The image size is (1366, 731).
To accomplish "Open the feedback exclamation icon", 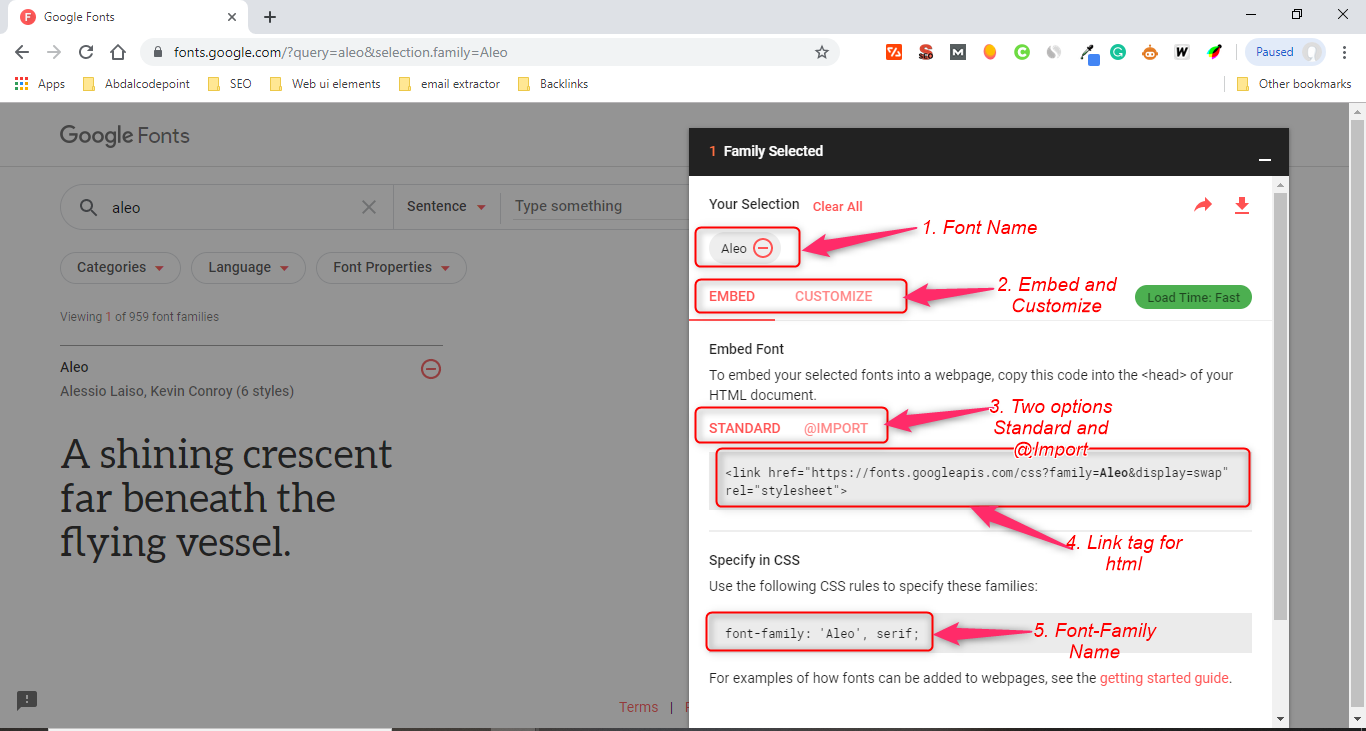I will [27, 700].
